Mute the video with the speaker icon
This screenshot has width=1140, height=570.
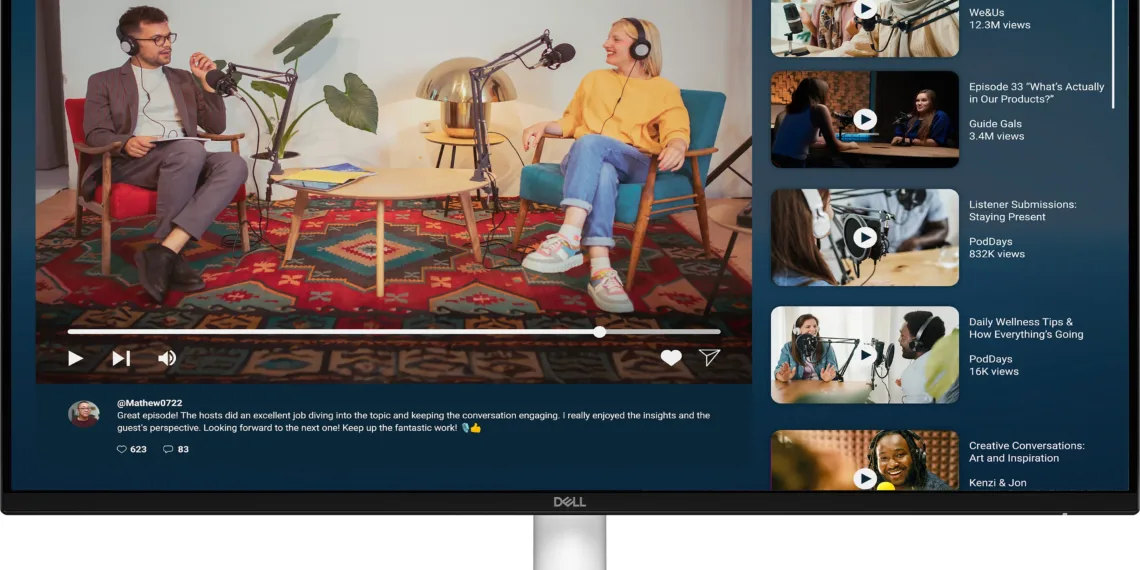(x=167, y=358)
